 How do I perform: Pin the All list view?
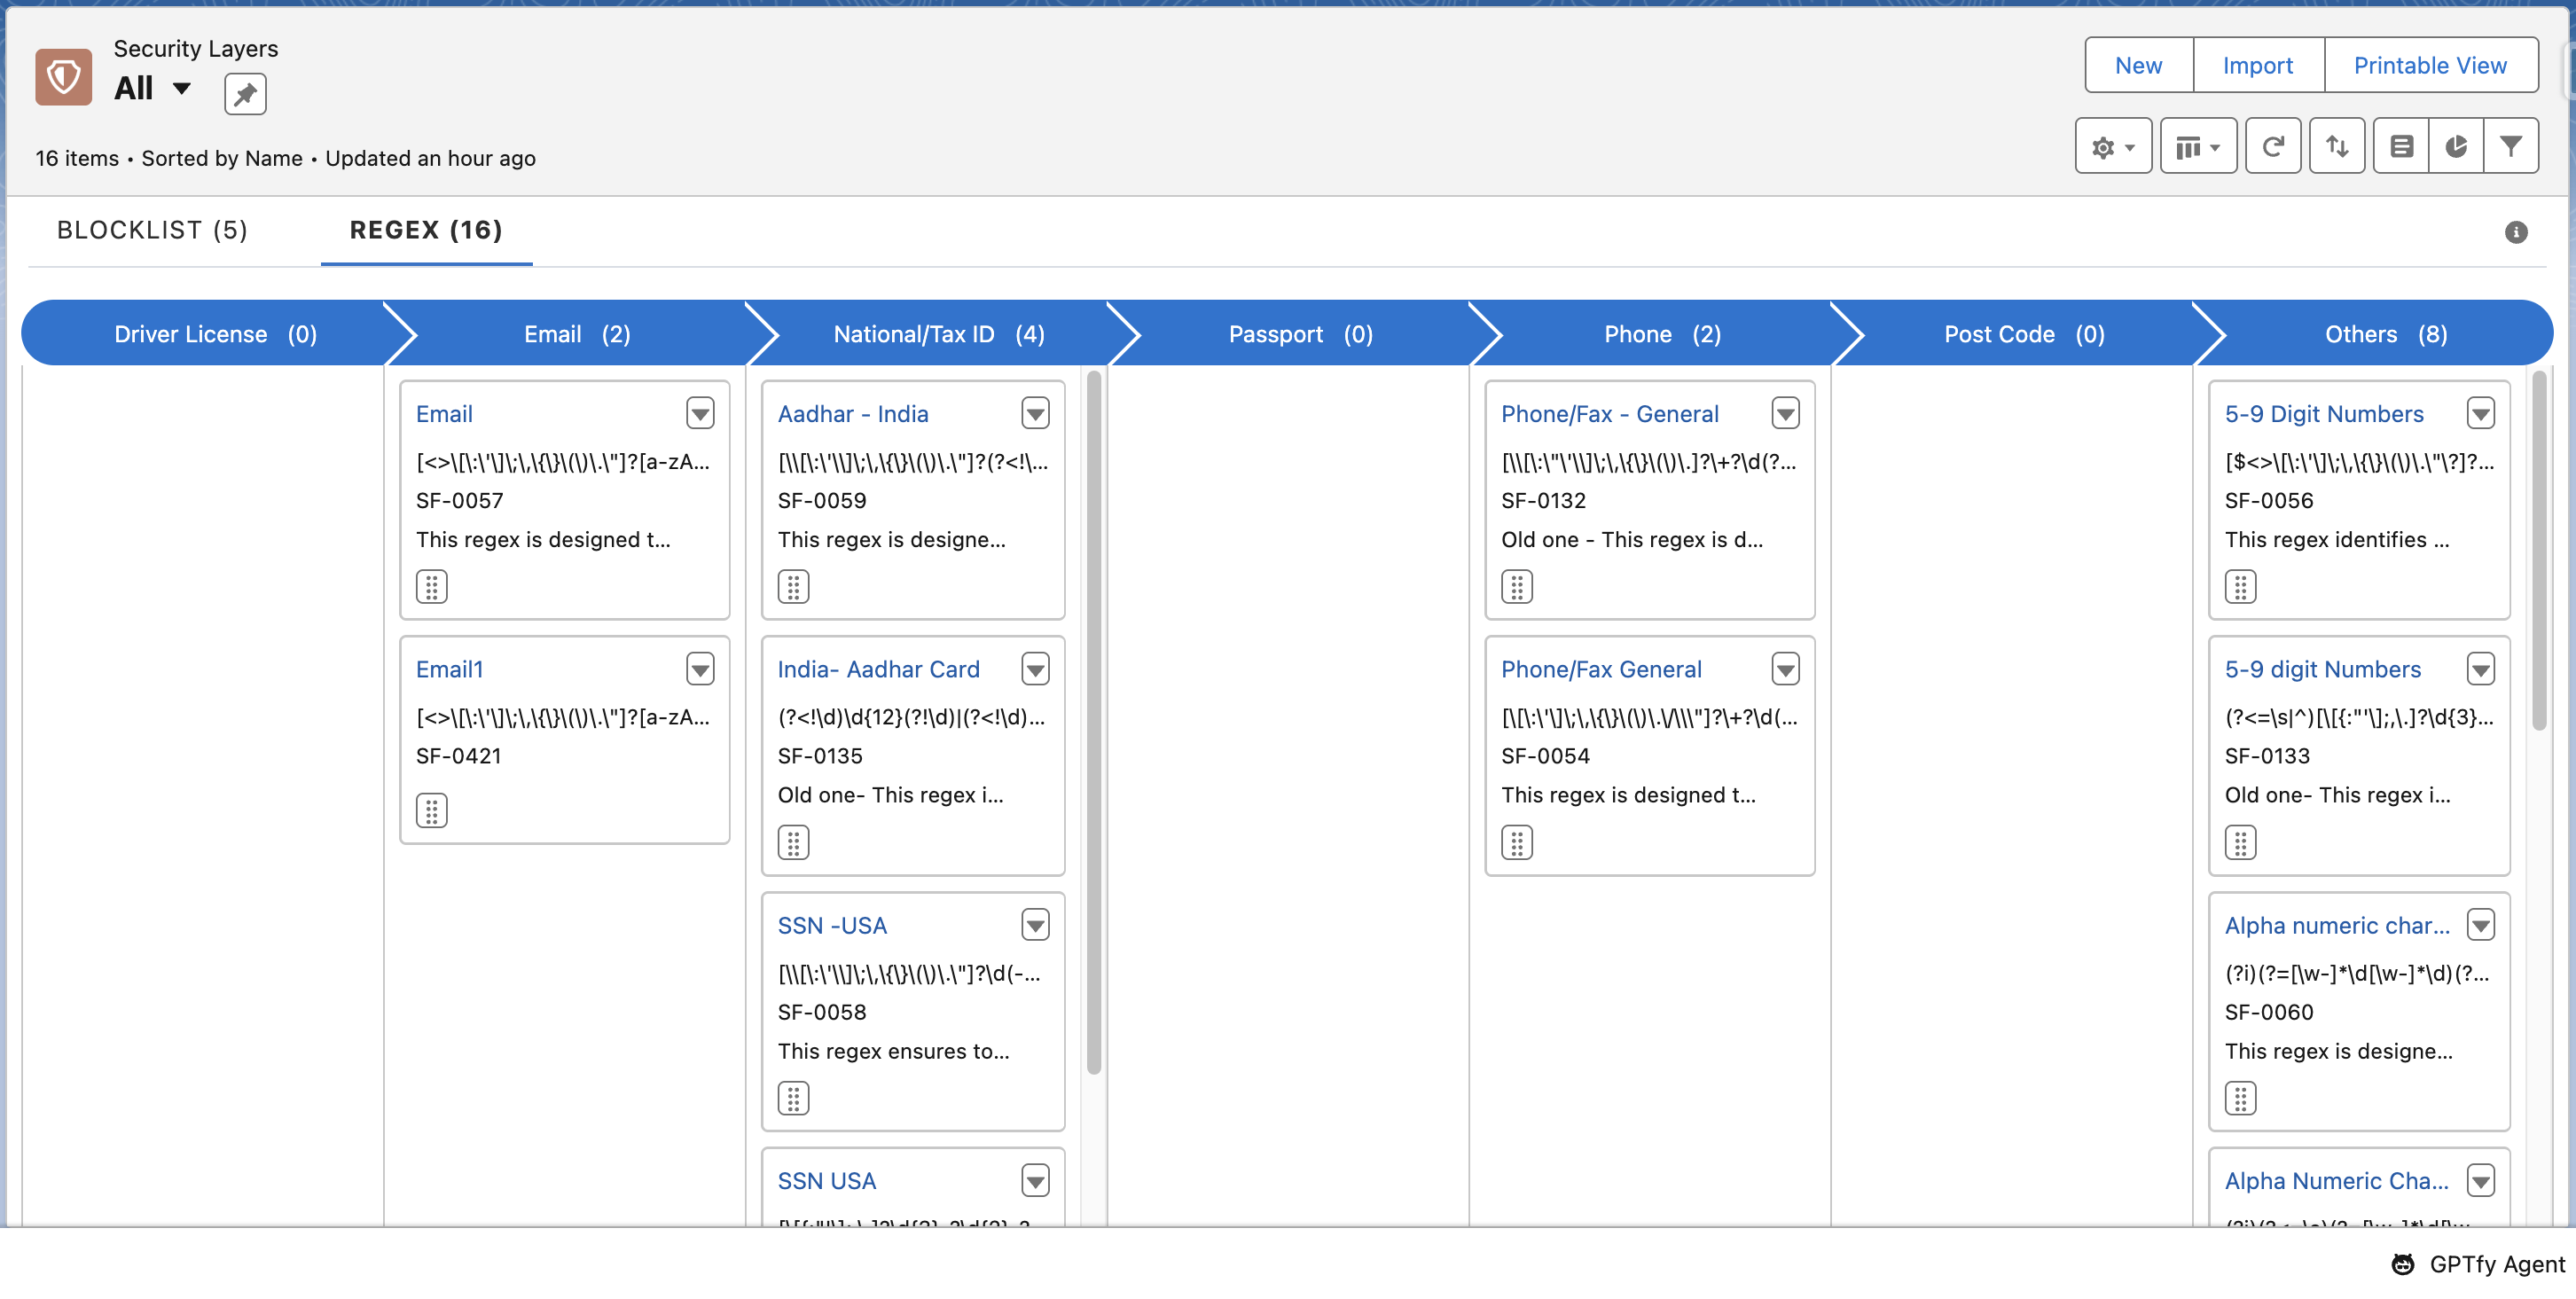click(245, 94)
